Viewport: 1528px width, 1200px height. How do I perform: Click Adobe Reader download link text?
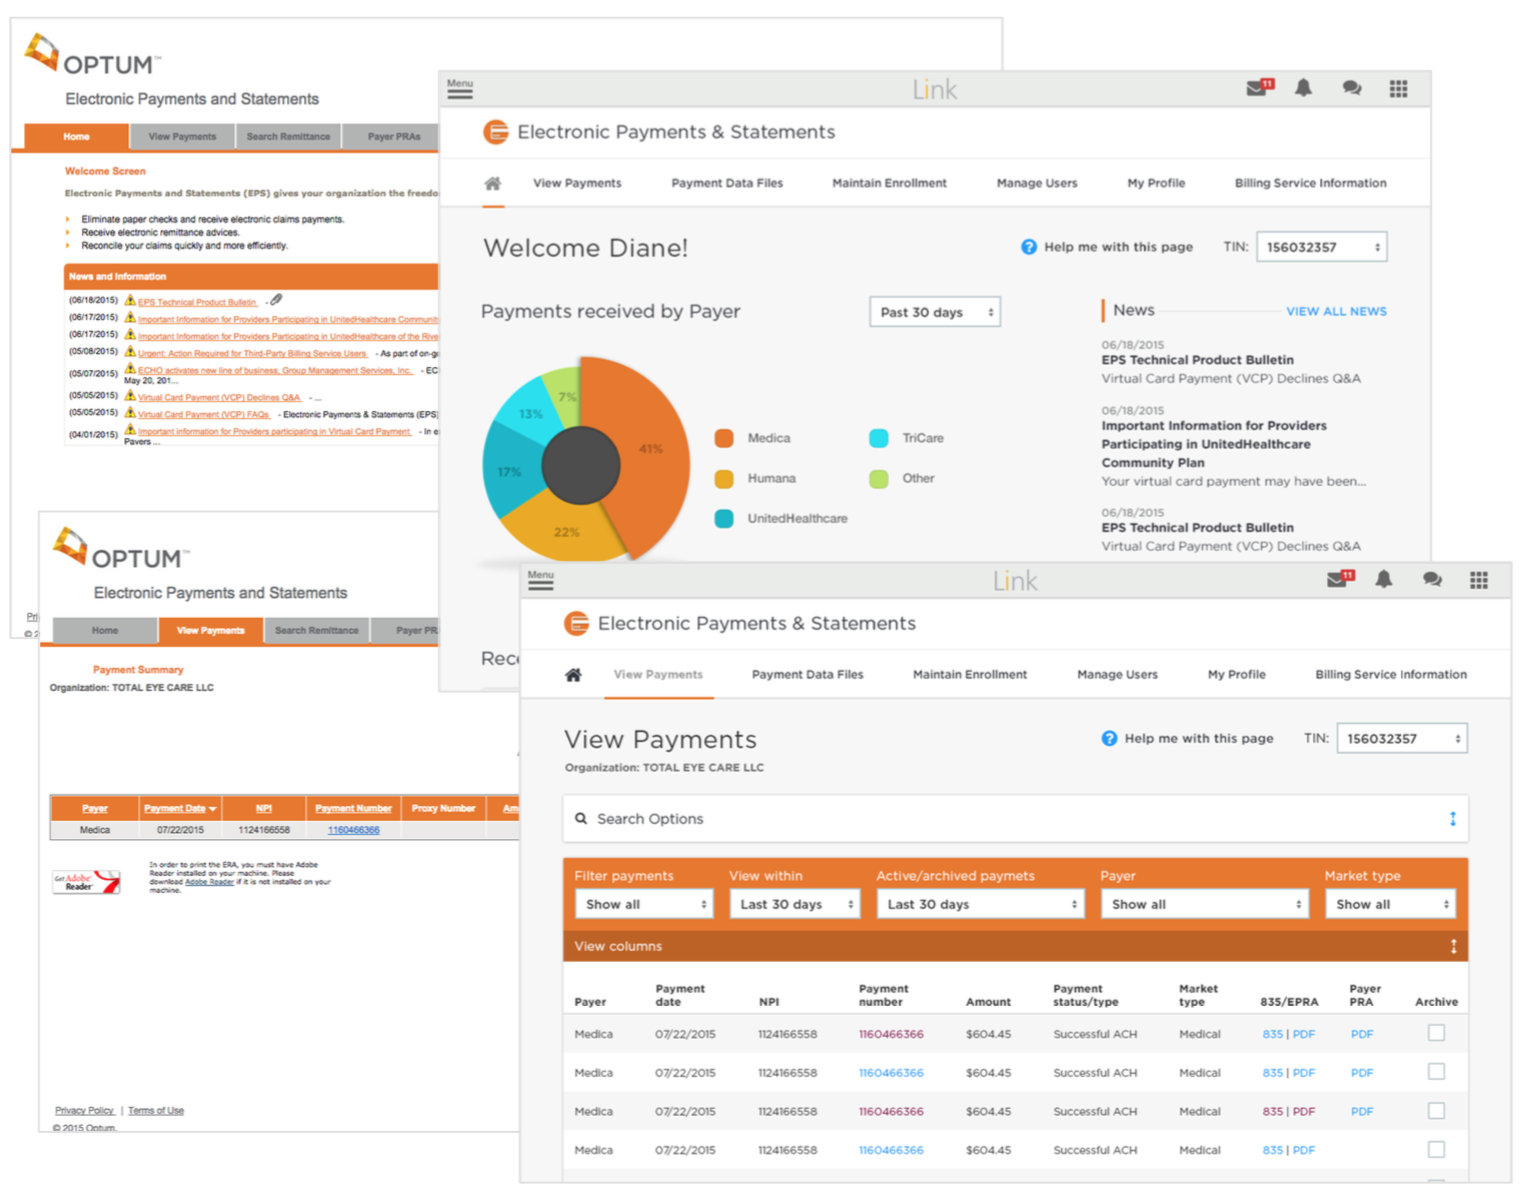(x=209, y=882)
